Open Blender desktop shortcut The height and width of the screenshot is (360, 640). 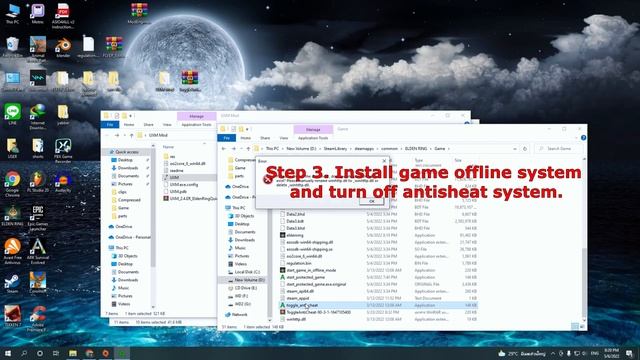click(63, 47)
